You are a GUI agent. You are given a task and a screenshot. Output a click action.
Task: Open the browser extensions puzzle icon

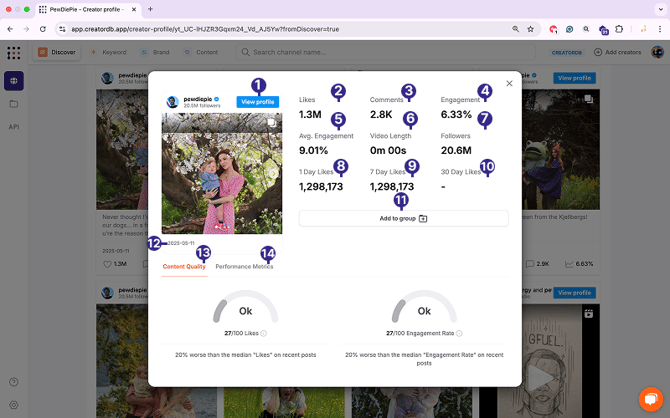[619, 29]
